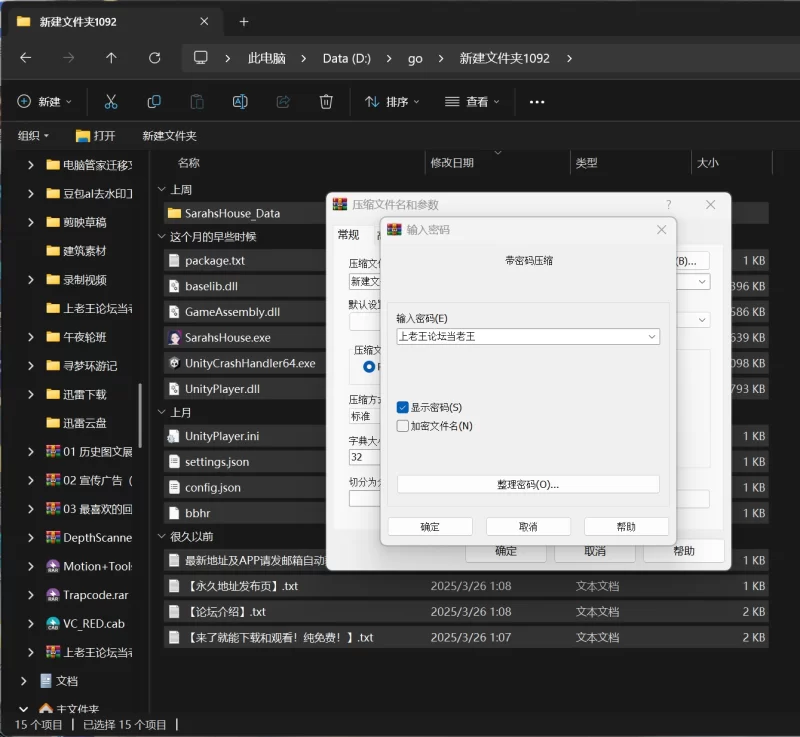Enable the 加密文件名(N) checkbox
This screenshot has height=737, width=800.
(x=403, y=426)
